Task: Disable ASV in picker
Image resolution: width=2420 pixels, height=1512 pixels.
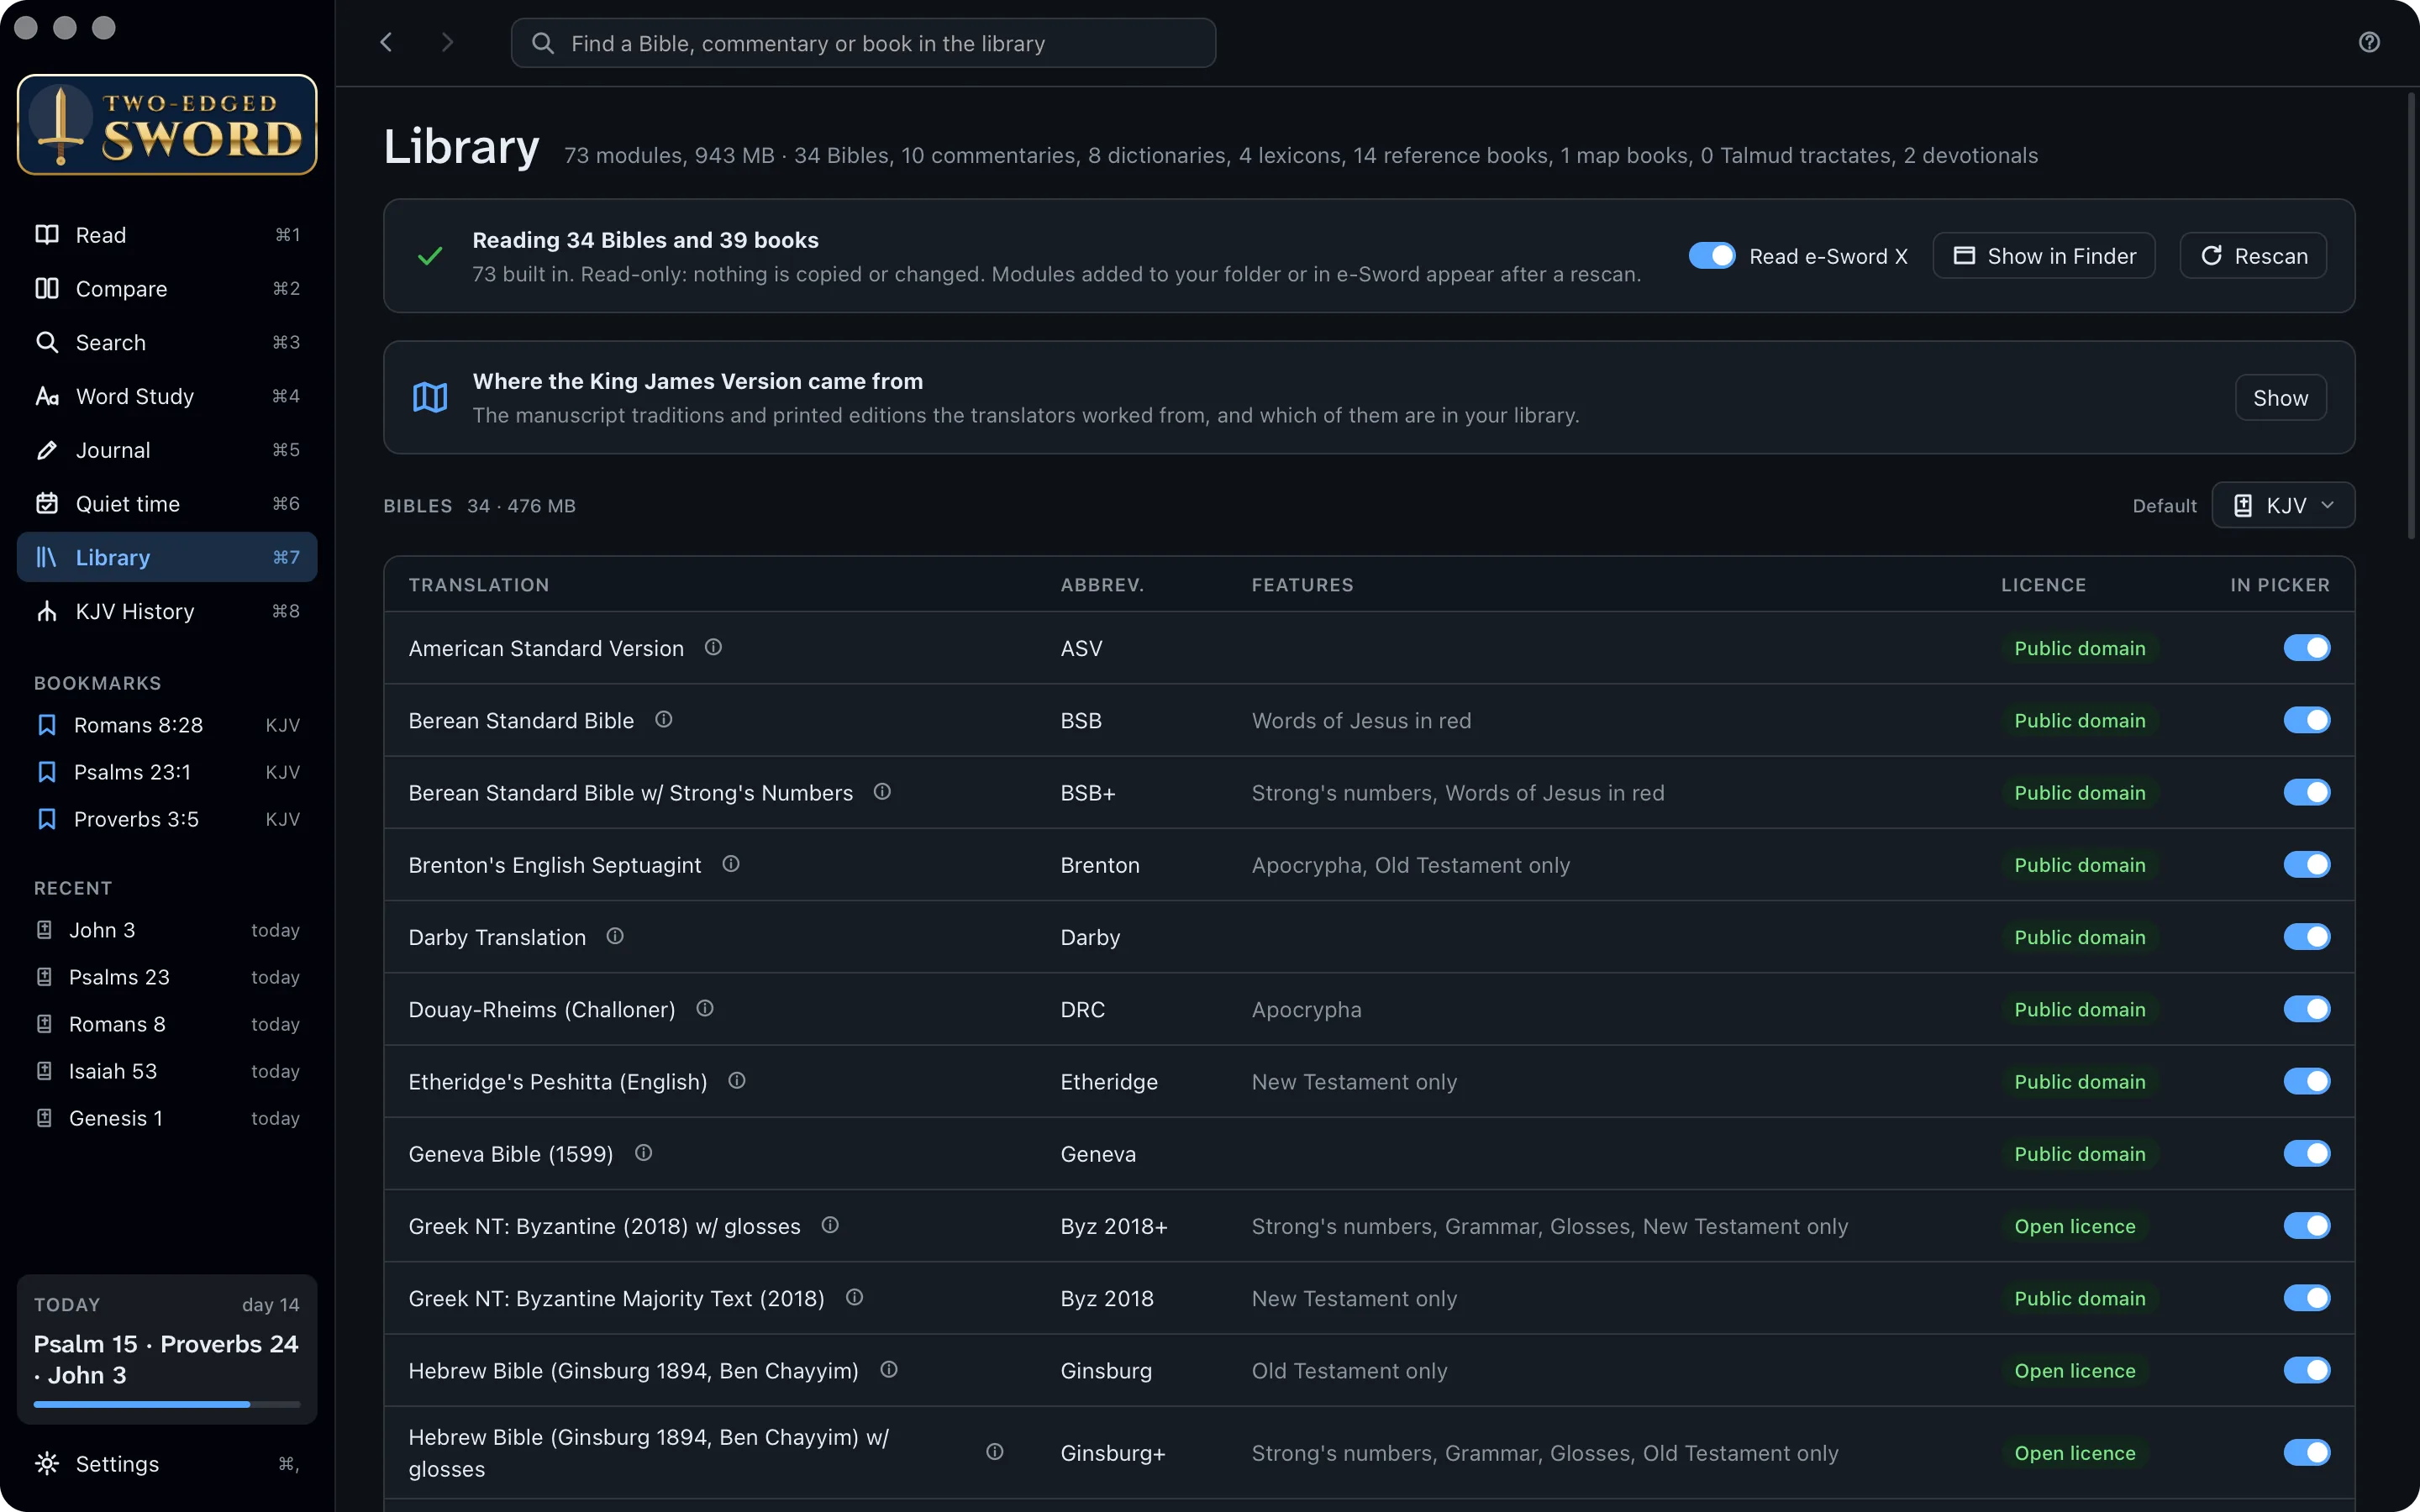Action: [x=2306, y=648]
